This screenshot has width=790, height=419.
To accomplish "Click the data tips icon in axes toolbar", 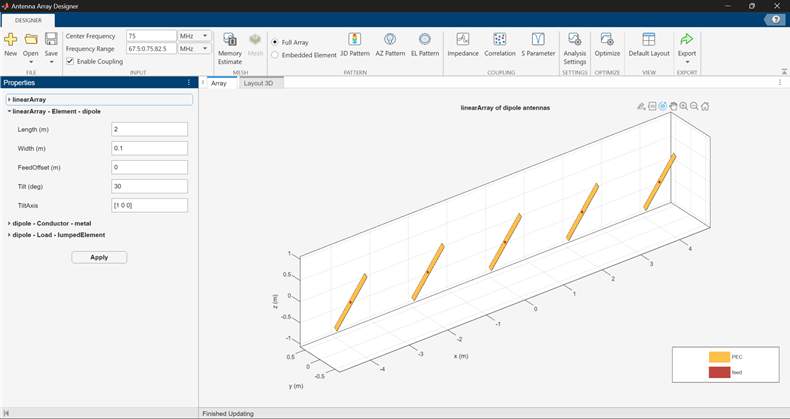I will tap(652, 106).
